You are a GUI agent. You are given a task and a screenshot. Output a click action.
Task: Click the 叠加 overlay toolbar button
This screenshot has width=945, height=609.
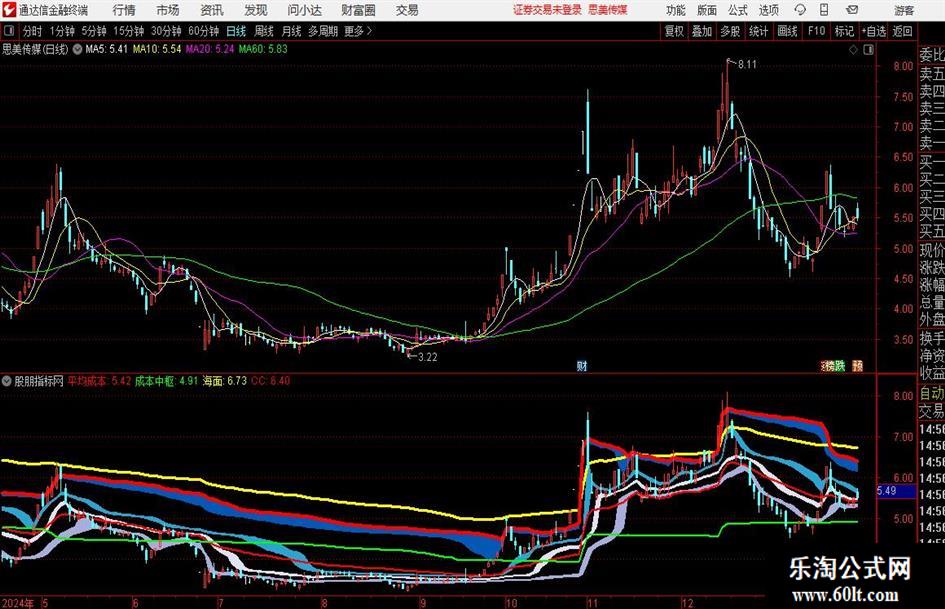click(702, 31)
